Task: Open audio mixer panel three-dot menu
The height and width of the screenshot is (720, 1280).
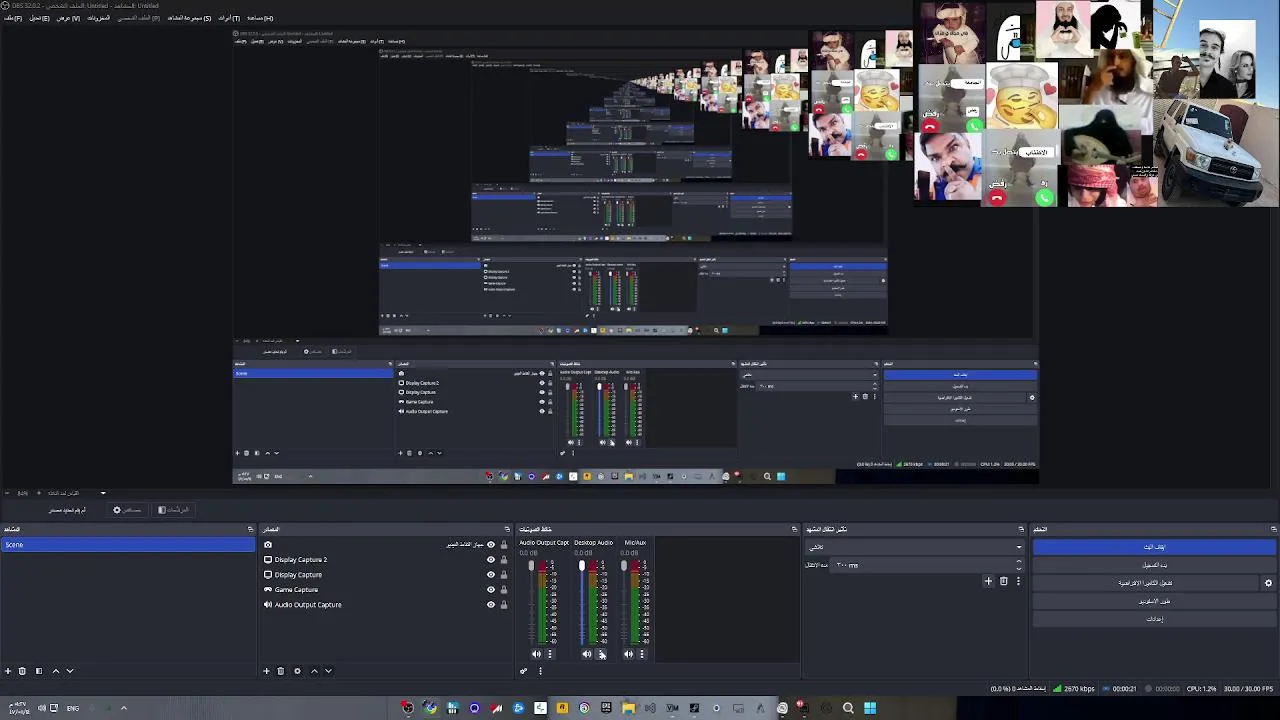Action: coord(540,671)
